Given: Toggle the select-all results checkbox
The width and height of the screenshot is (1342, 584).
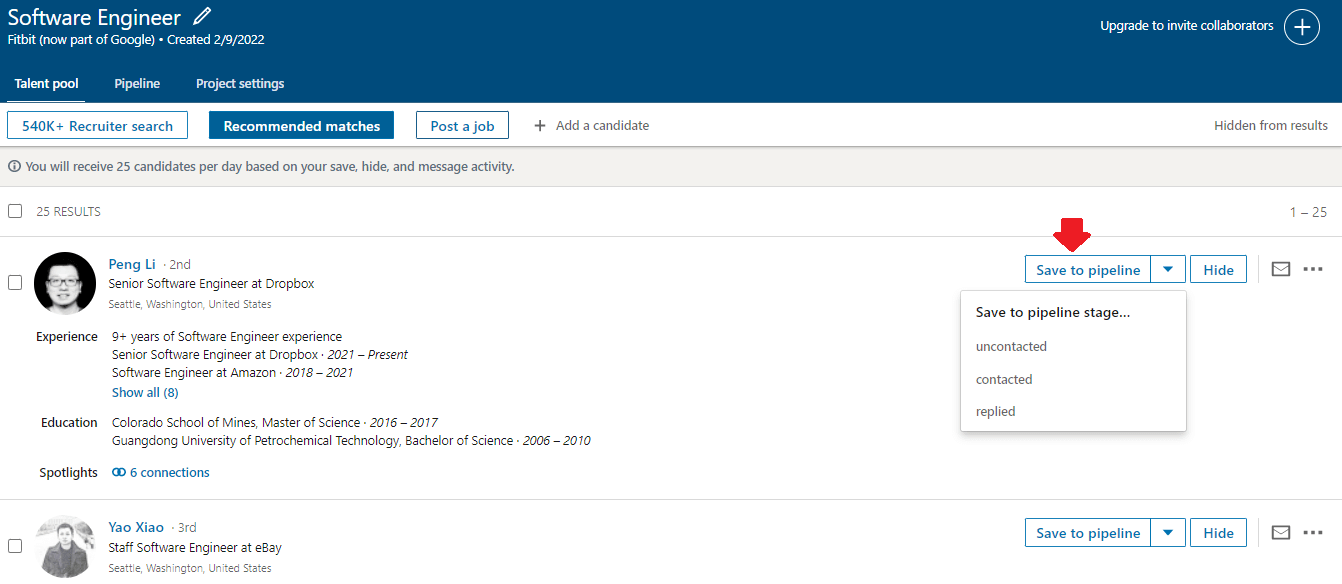Looking at the screenshot, I should pos(15,211).
